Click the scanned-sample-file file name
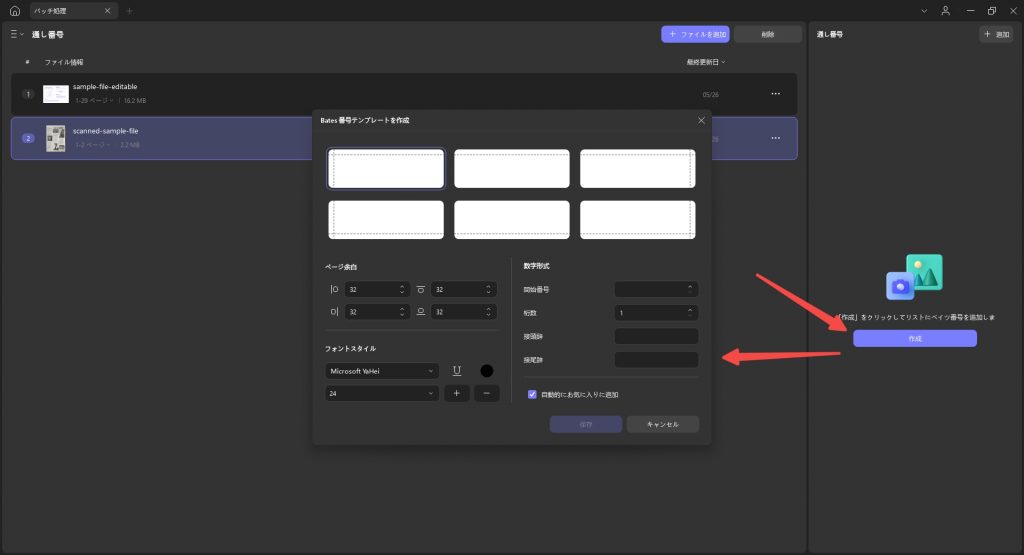This screenshot has width=1024, height=555. tap(106, 131)
